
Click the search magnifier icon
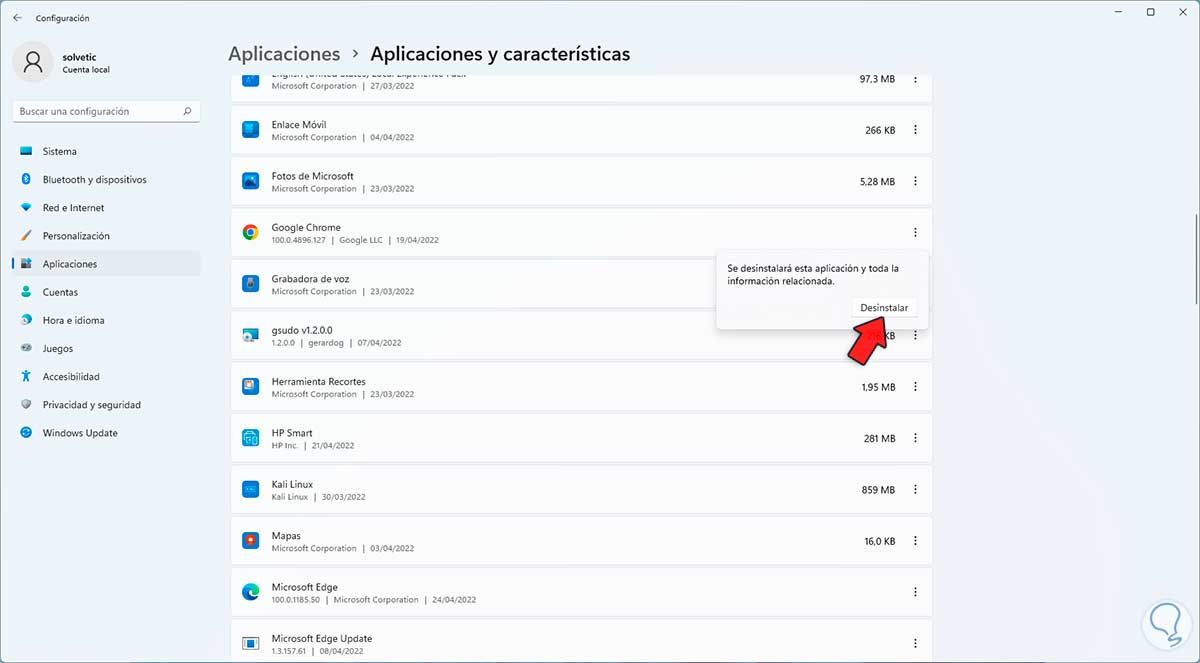pyautogui.click(x=187, y=112)
